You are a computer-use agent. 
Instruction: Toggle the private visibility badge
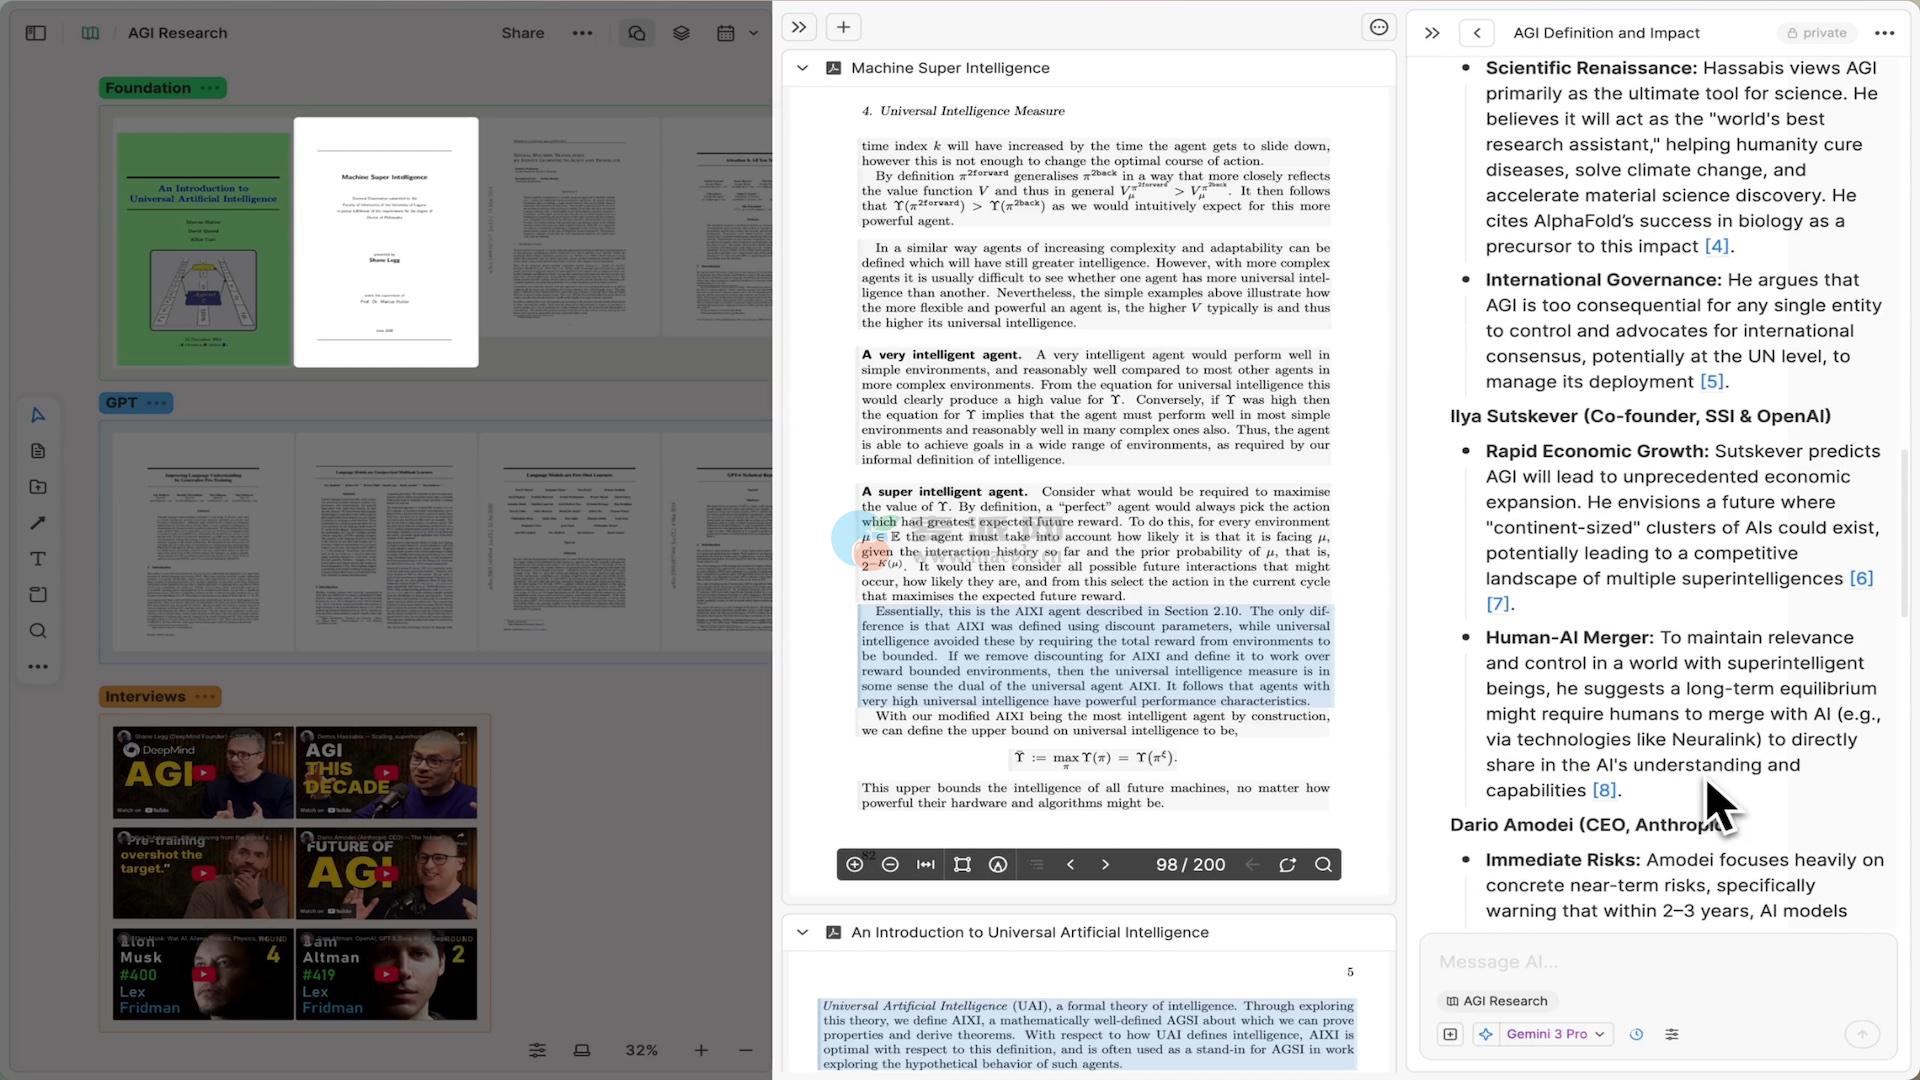click(1817, 33)
